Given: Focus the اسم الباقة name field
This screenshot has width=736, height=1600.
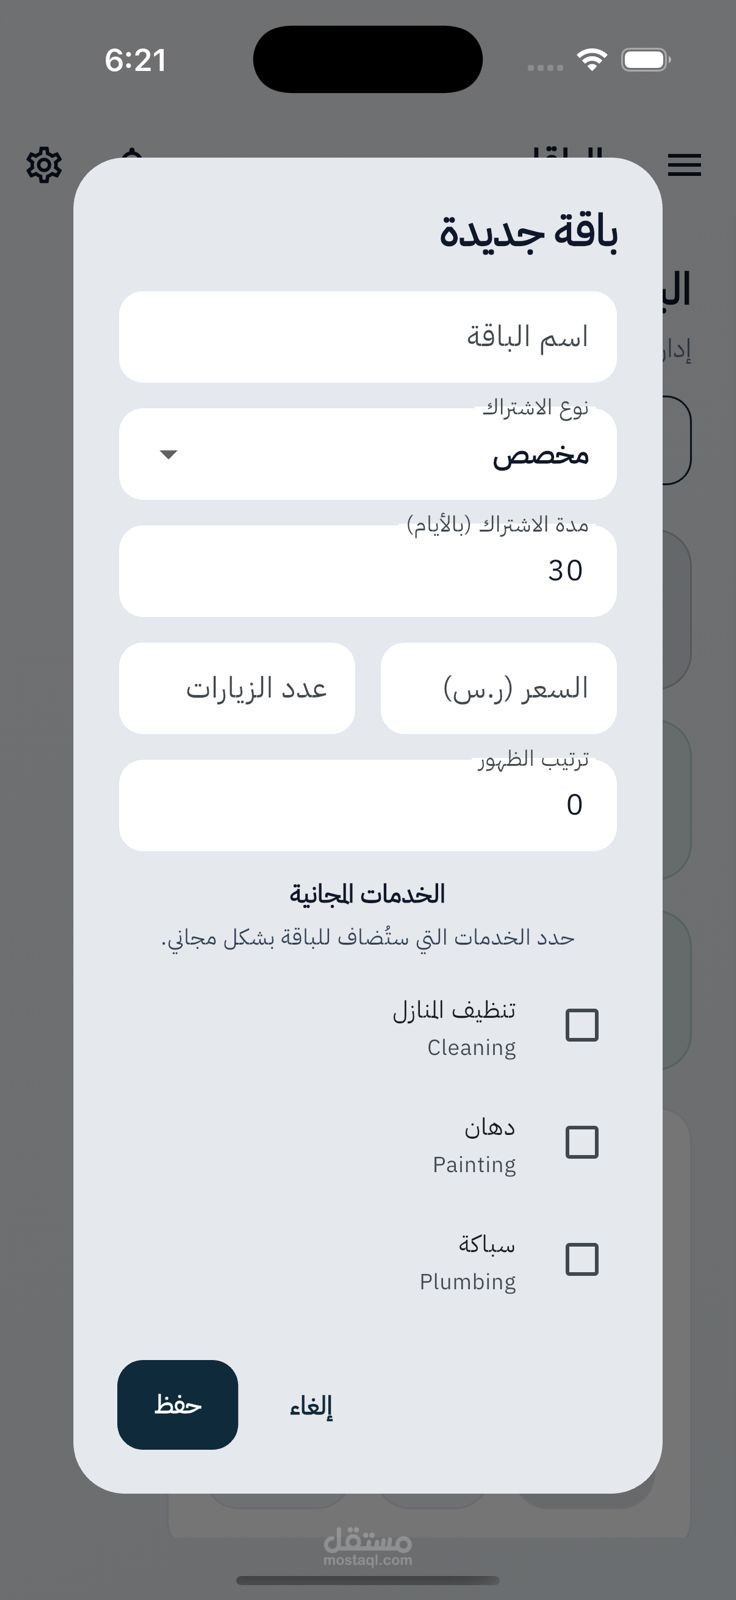Looking at the screenshot, I should coord(368,337).
